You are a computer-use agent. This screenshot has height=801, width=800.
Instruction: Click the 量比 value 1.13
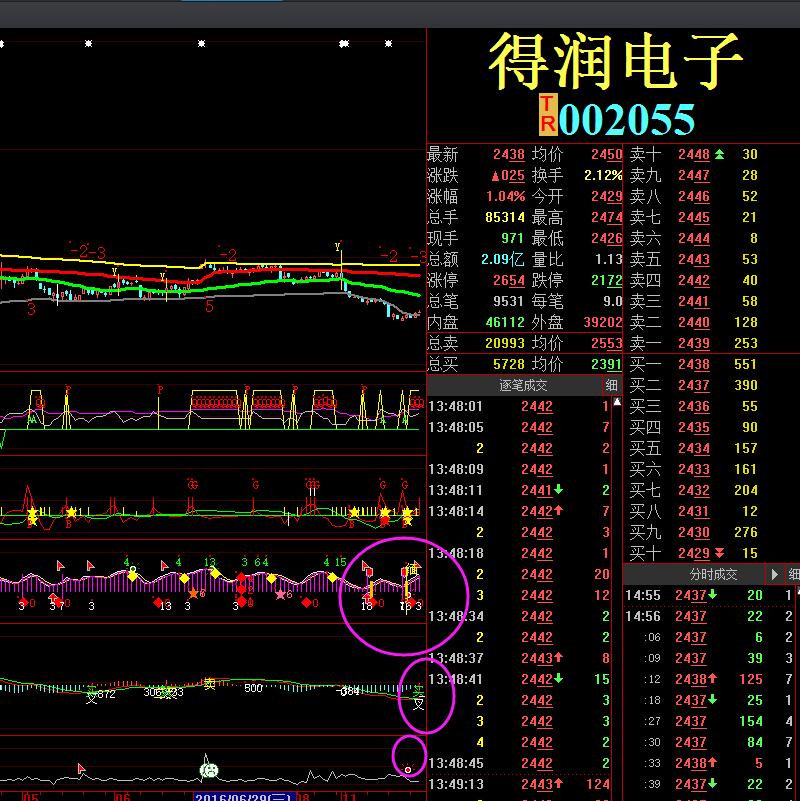click(608, 259)
